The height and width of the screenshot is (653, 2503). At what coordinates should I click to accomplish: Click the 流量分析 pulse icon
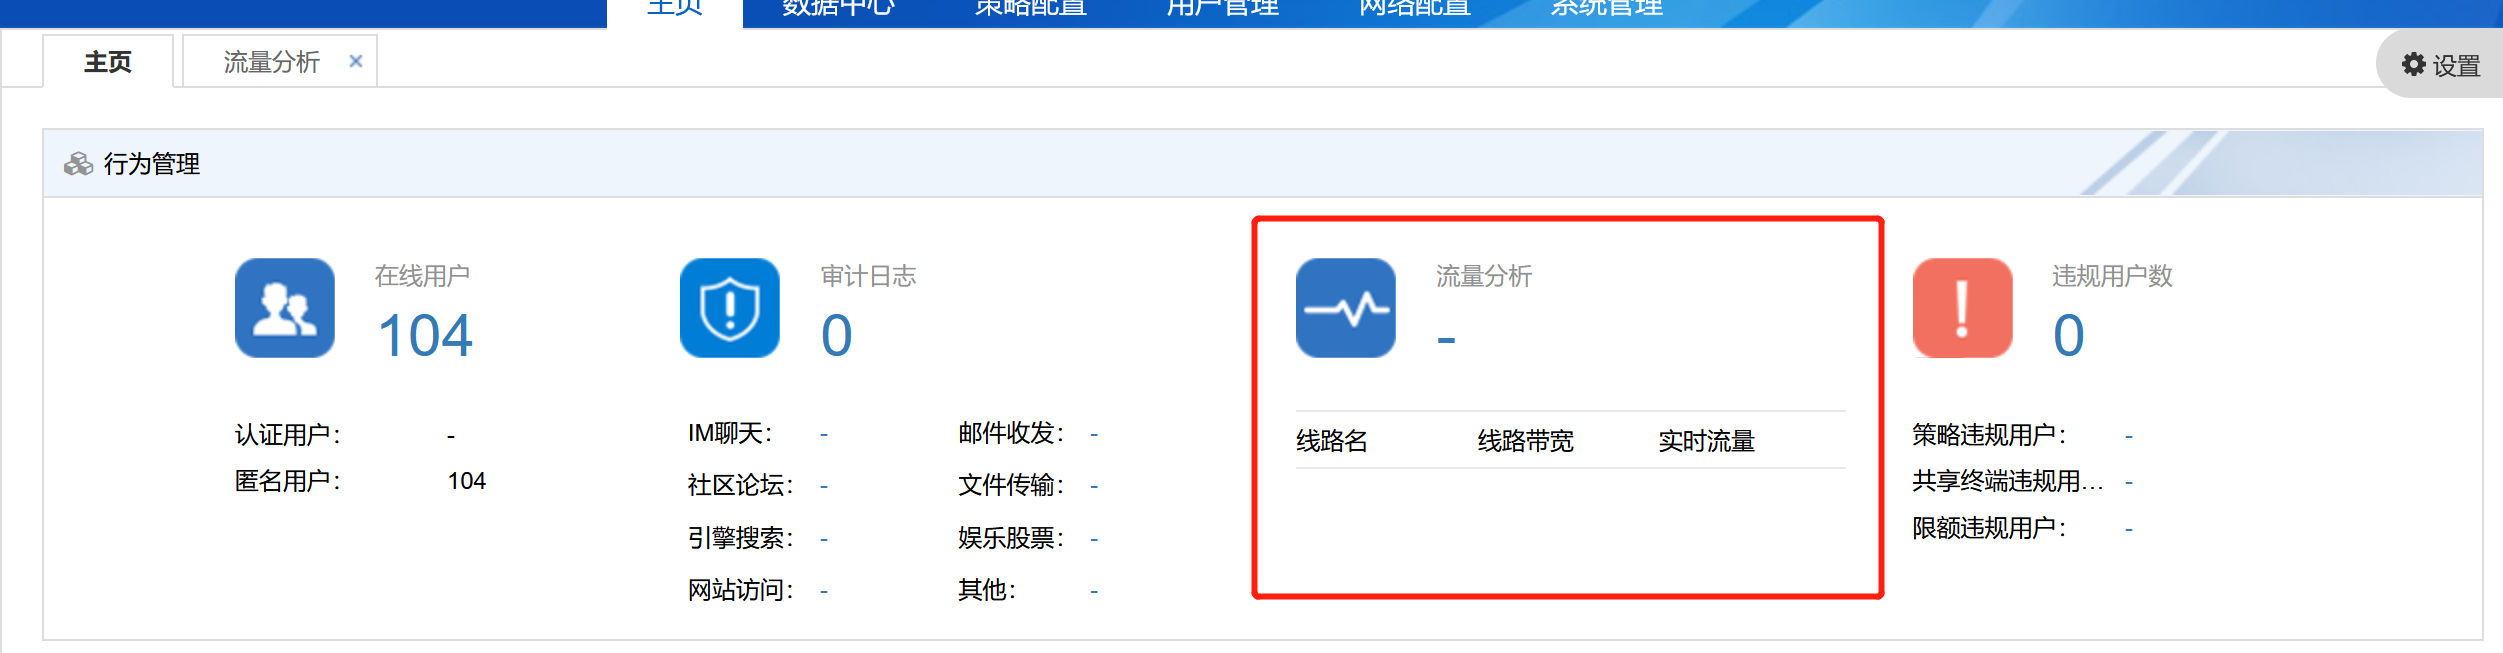click(1346, 308)
